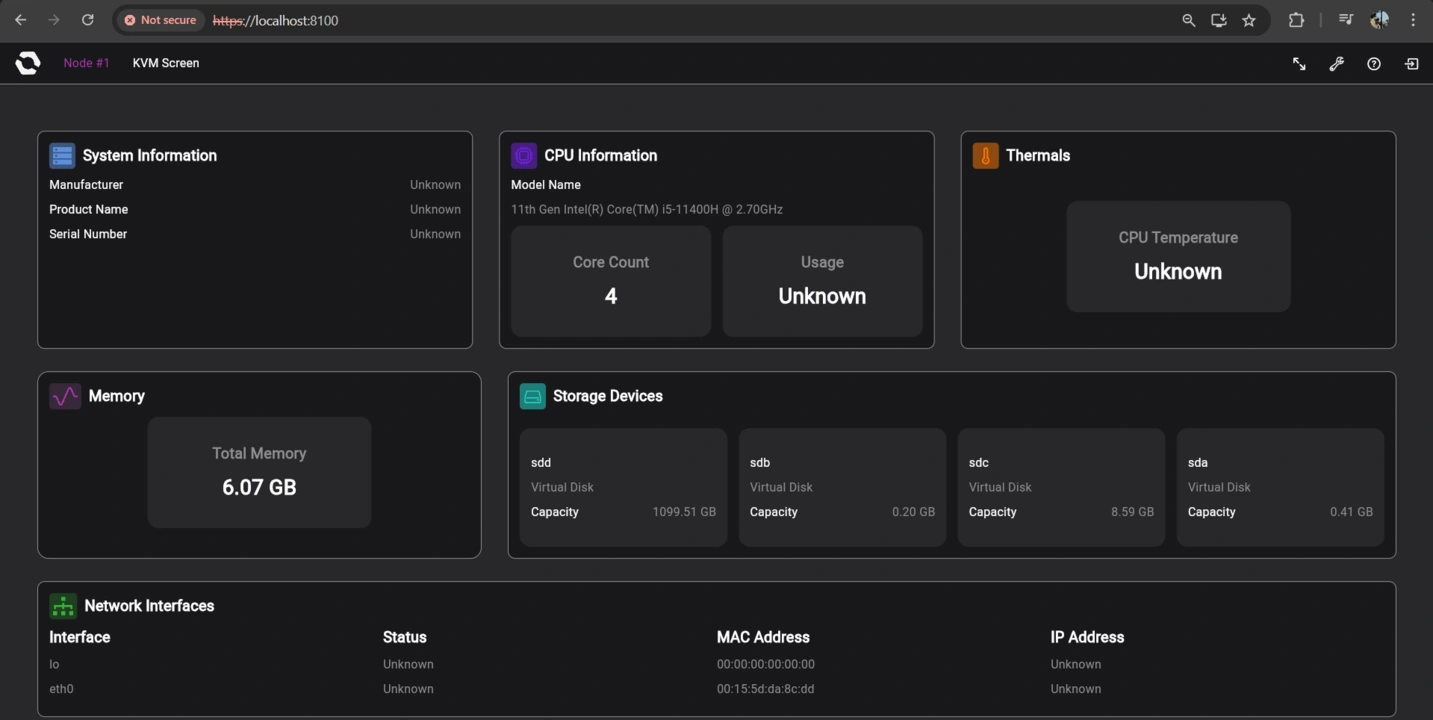Bookmark the page with the star icon
This screenshot has height=720, width=1433.
point(1248,19)
